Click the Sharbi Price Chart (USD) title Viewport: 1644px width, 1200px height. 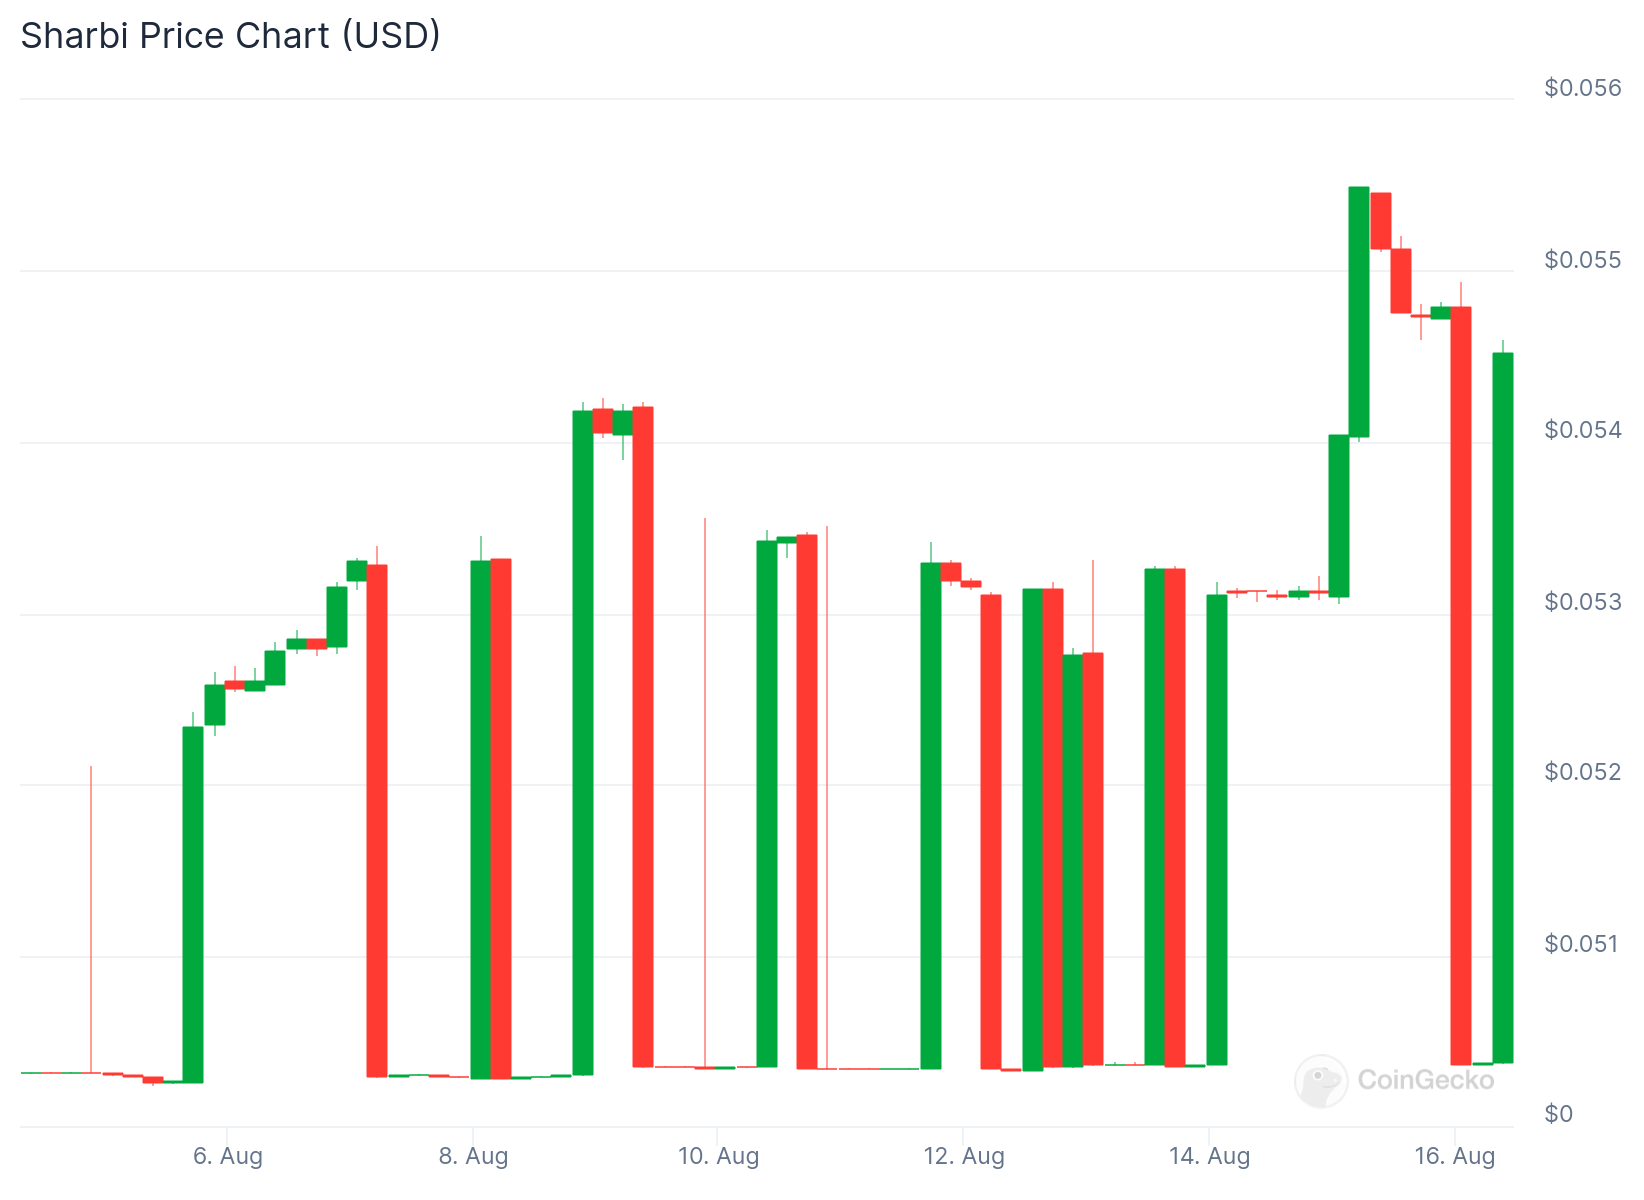(231, 36)
